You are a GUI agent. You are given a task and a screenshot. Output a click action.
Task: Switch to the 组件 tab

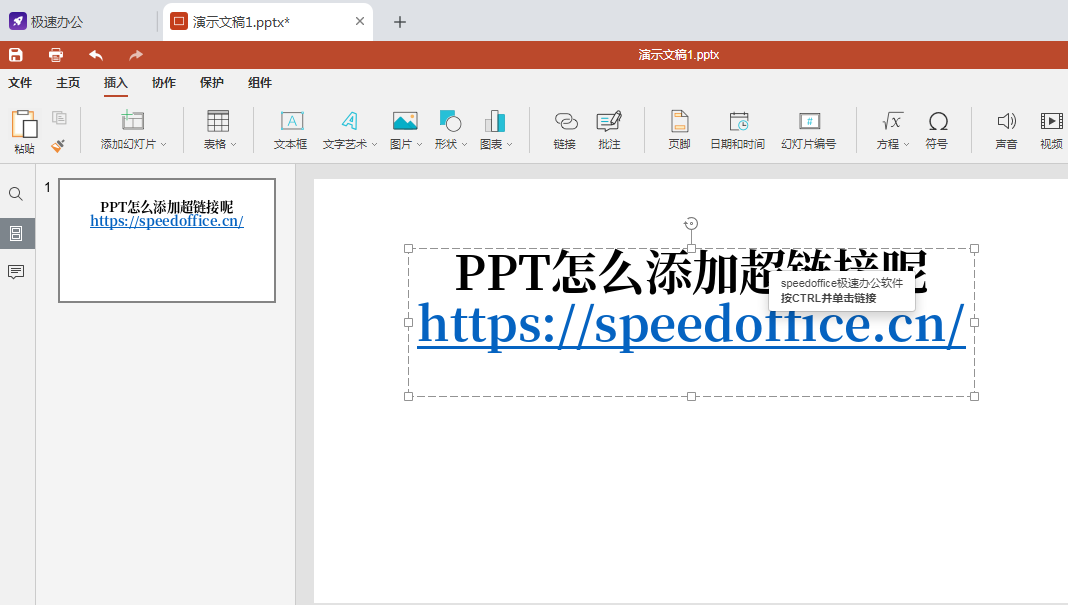tap(260, 83)
